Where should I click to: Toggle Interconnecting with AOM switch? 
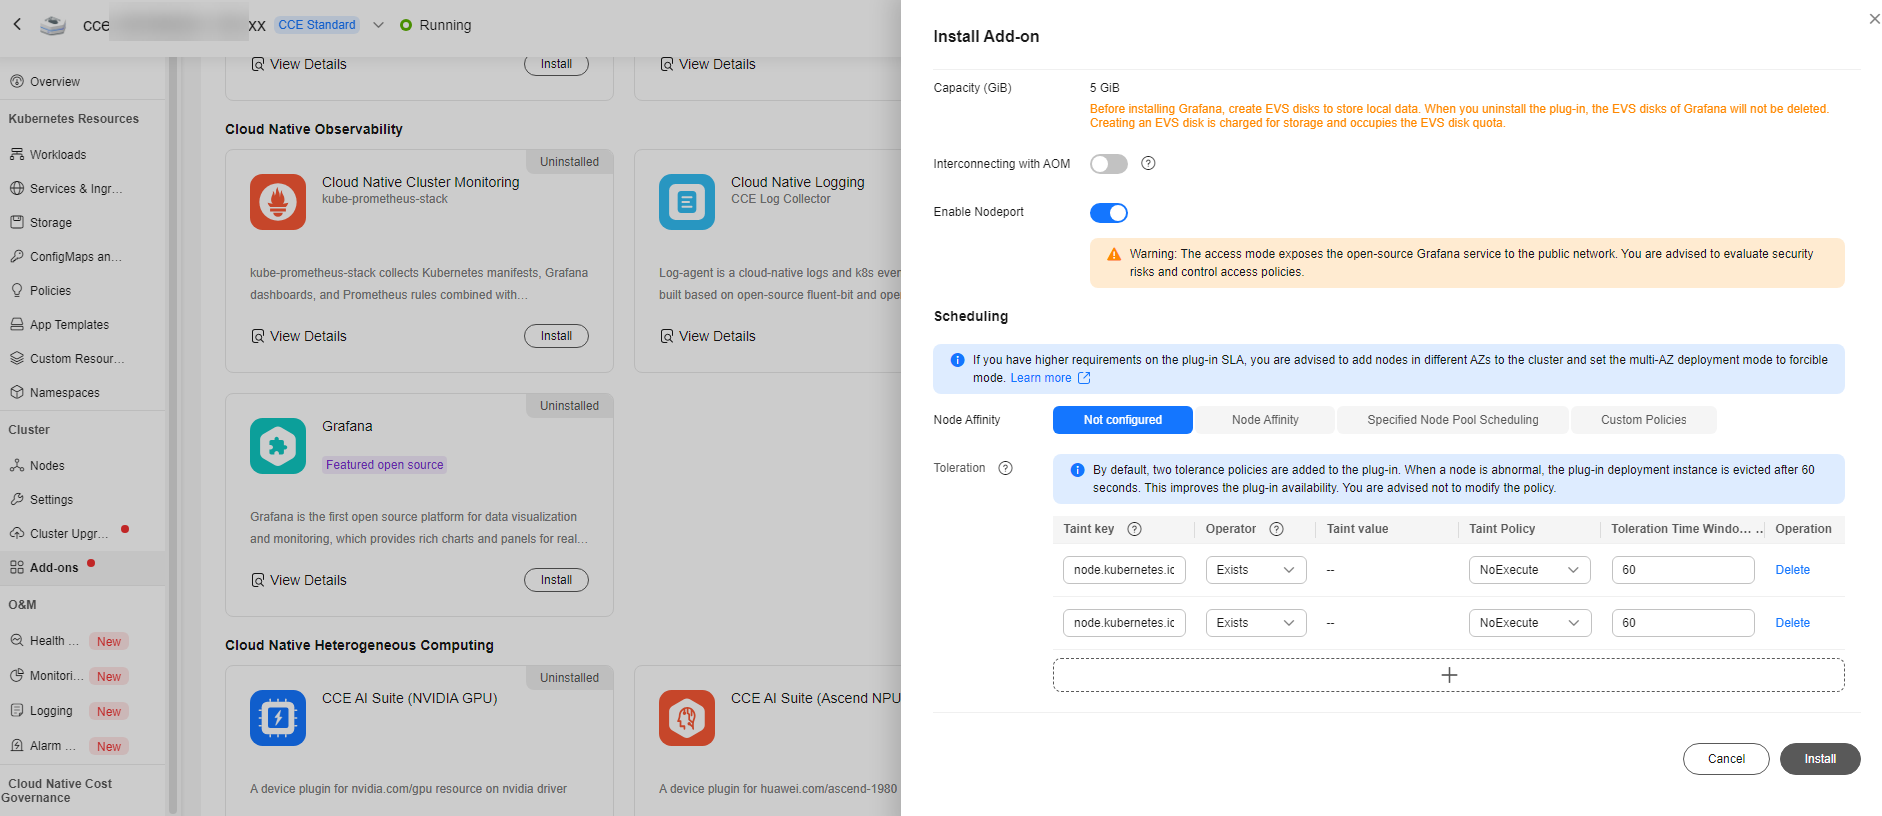(x=1108, y=164)
